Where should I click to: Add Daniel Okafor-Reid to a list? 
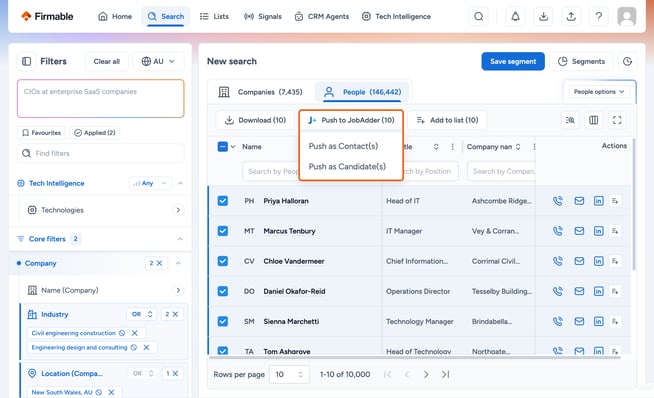(x=615, y=291)
